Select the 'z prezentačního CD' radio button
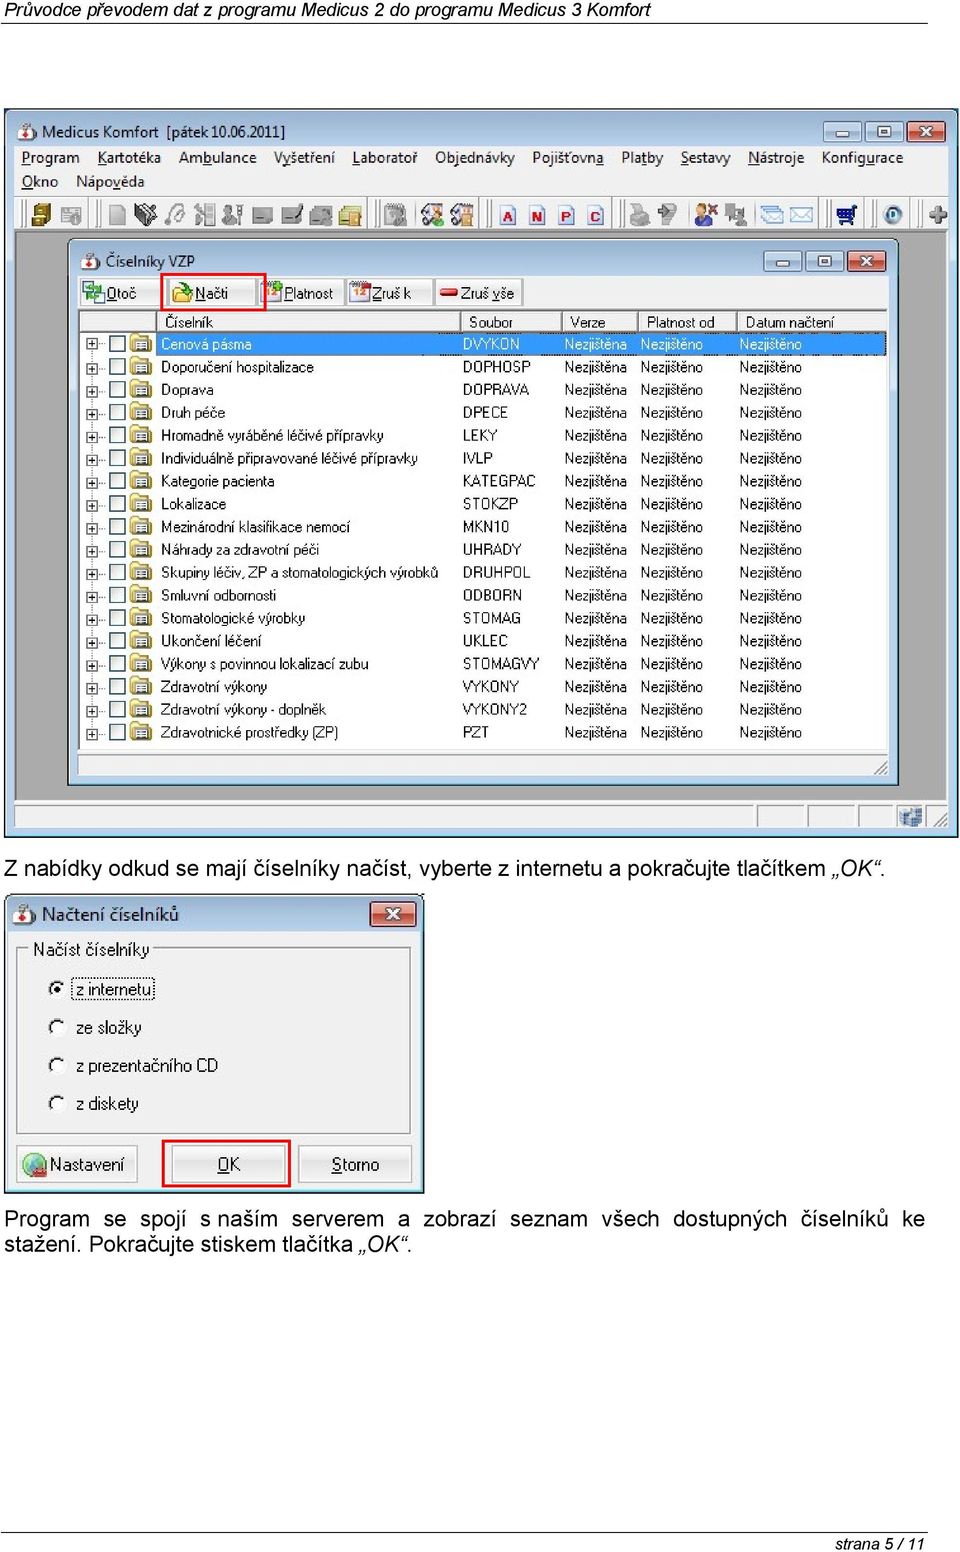This screenshot has width=960, height=1552. 57,1065
